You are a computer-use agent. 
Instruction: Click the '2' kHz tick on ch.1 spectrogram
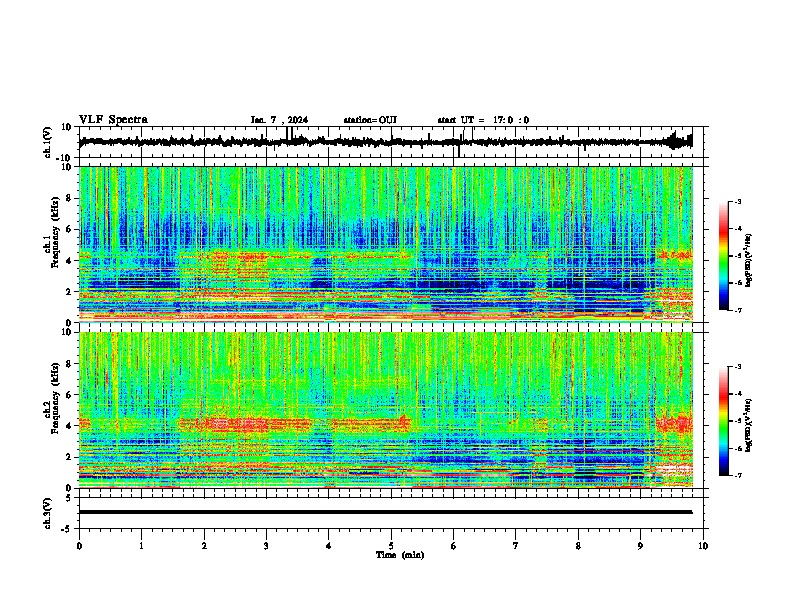click(x=69, y=291)
